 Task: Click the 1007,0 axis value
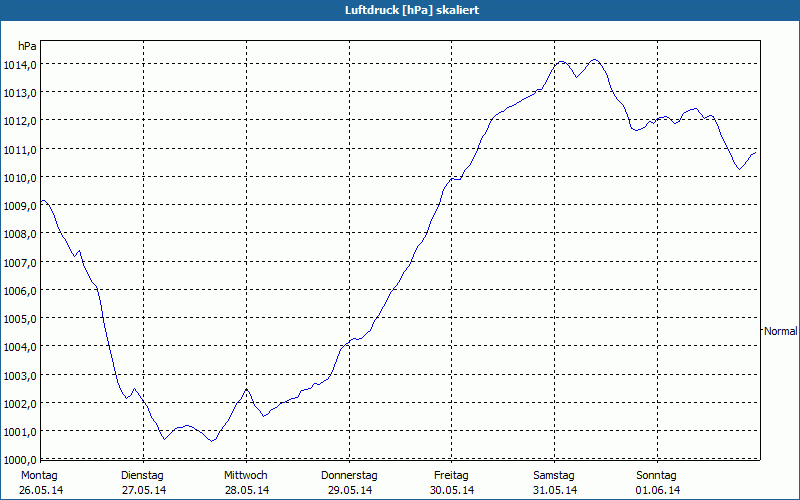[x=20, y=263]
